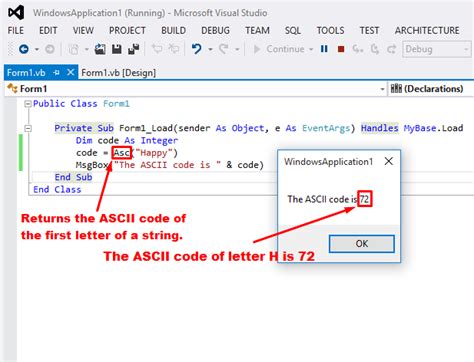Close the WindowsApplication1 message box
Screen dimensions: 474x362
coord(389,161)
